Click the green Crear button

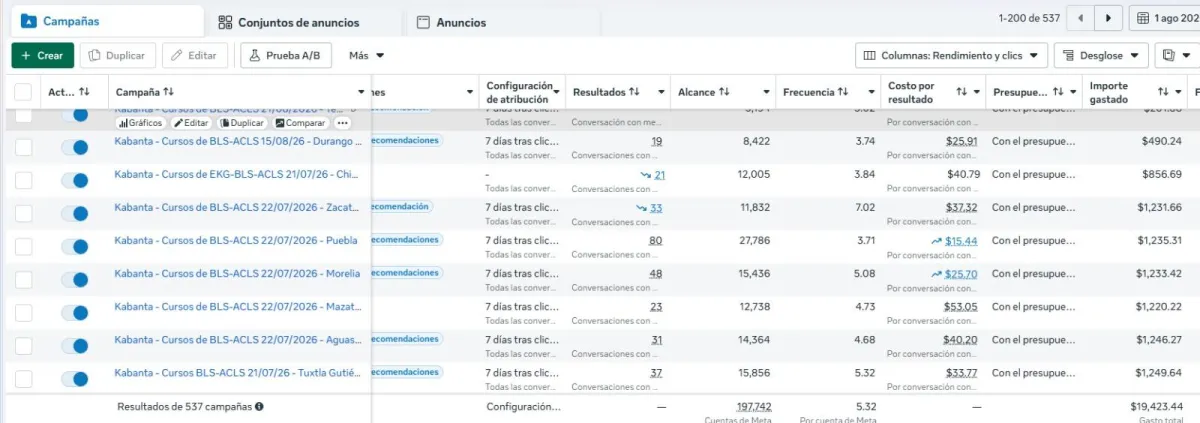click(x=43, y=56)
